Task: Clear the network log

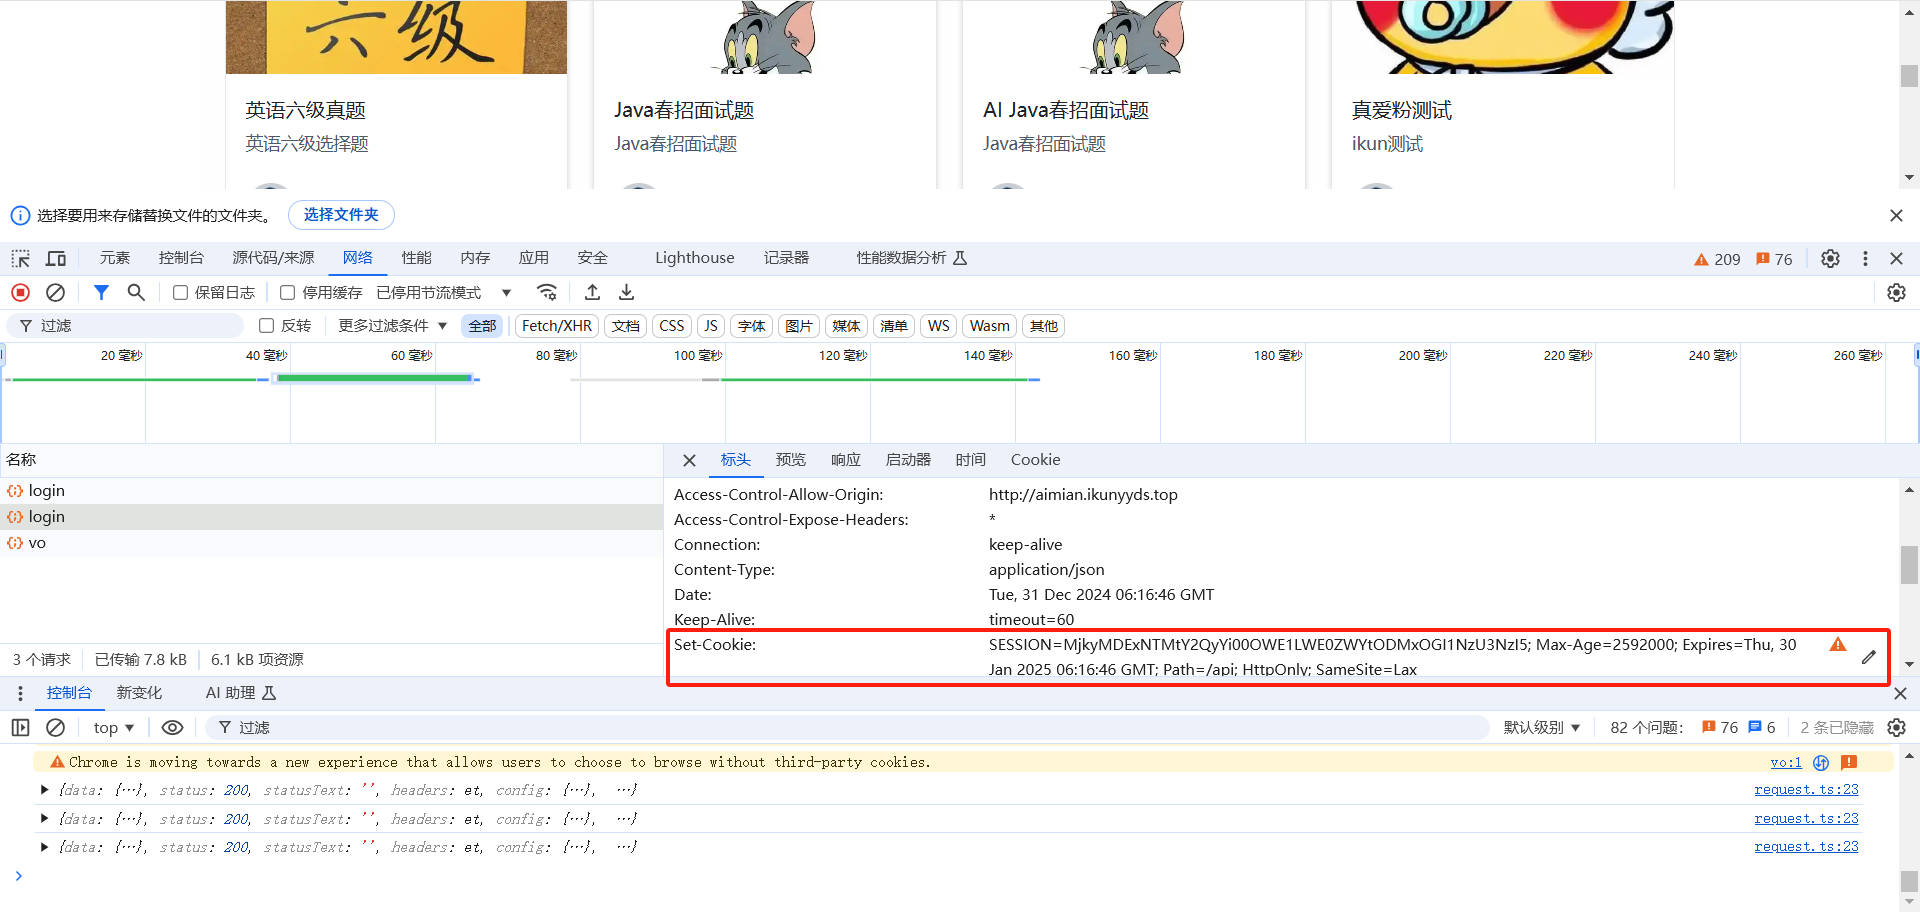Action: [x=56, y=293]
